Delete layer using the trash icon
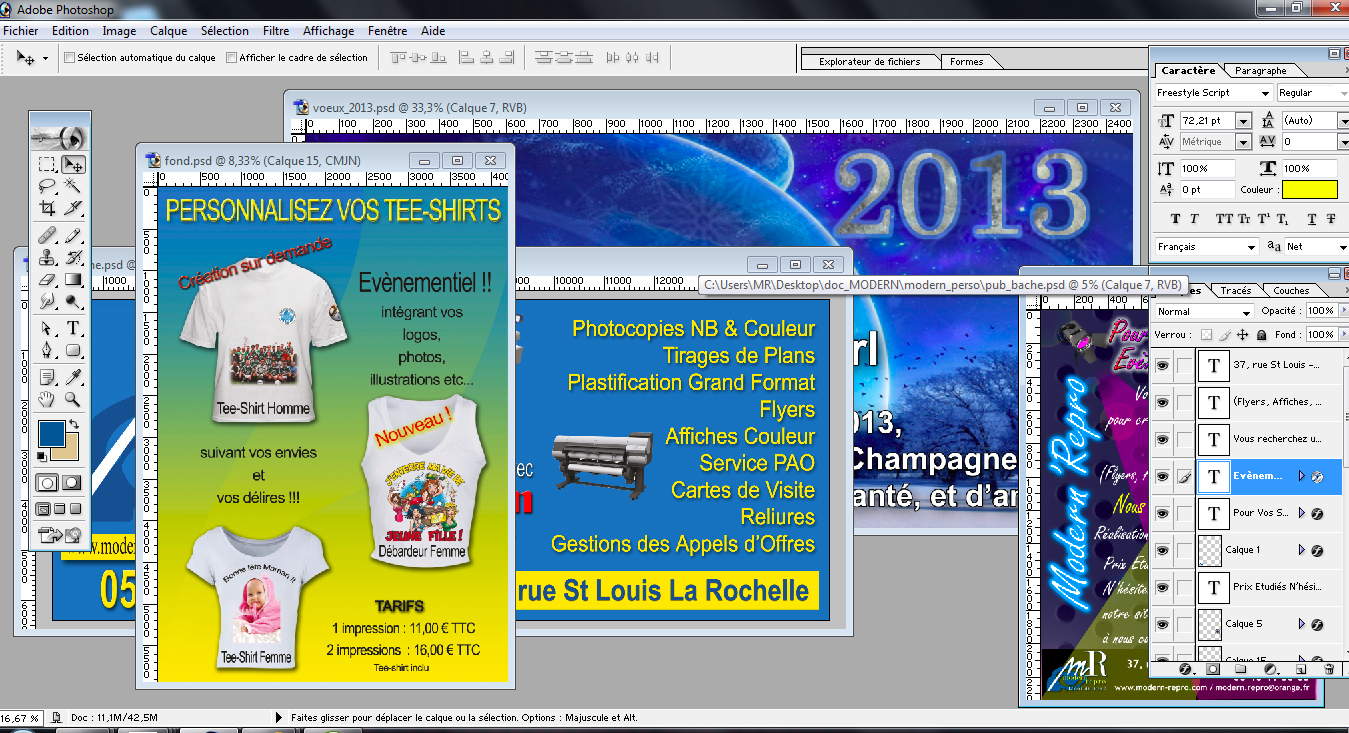Screen dimensions: 1349x733 tap(1329, 668)
